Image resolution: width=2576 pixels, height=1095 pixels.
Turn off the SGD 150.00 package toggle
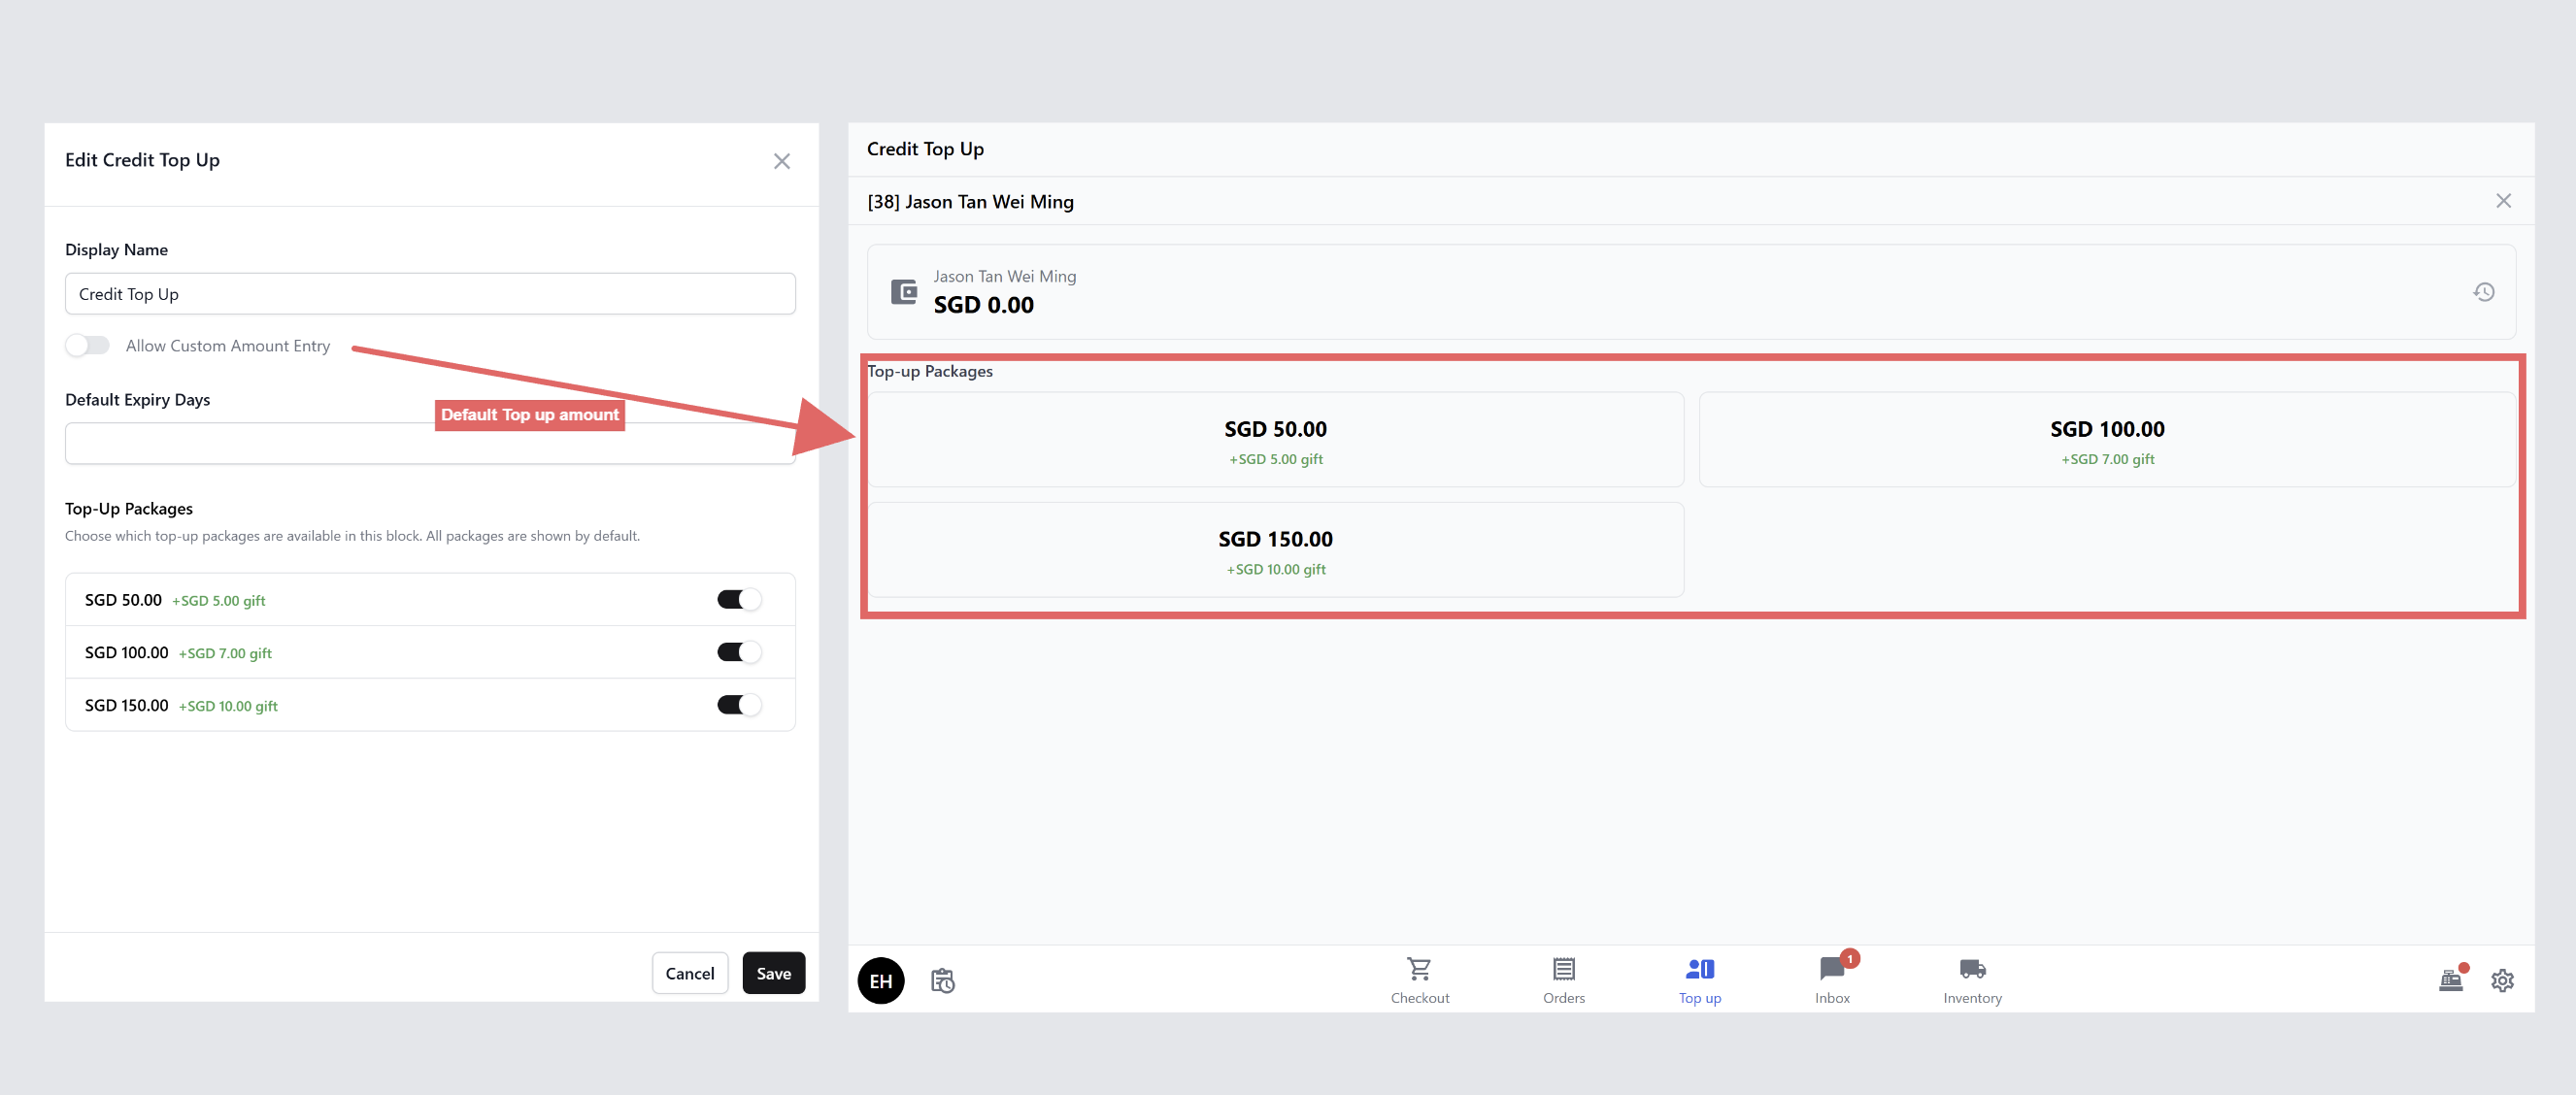click(738, 705)
